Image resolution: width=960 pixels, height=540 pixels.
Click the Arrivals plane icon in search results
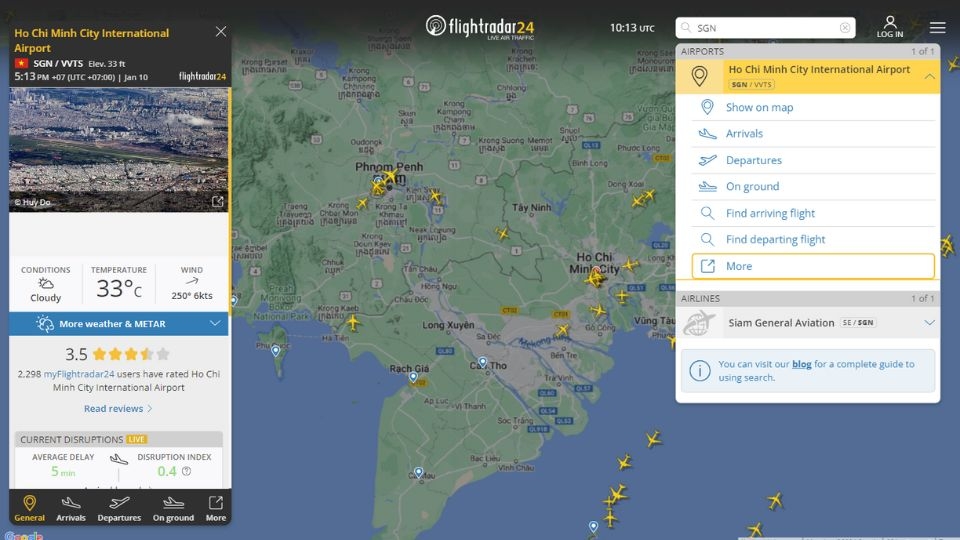pos(707,133)
